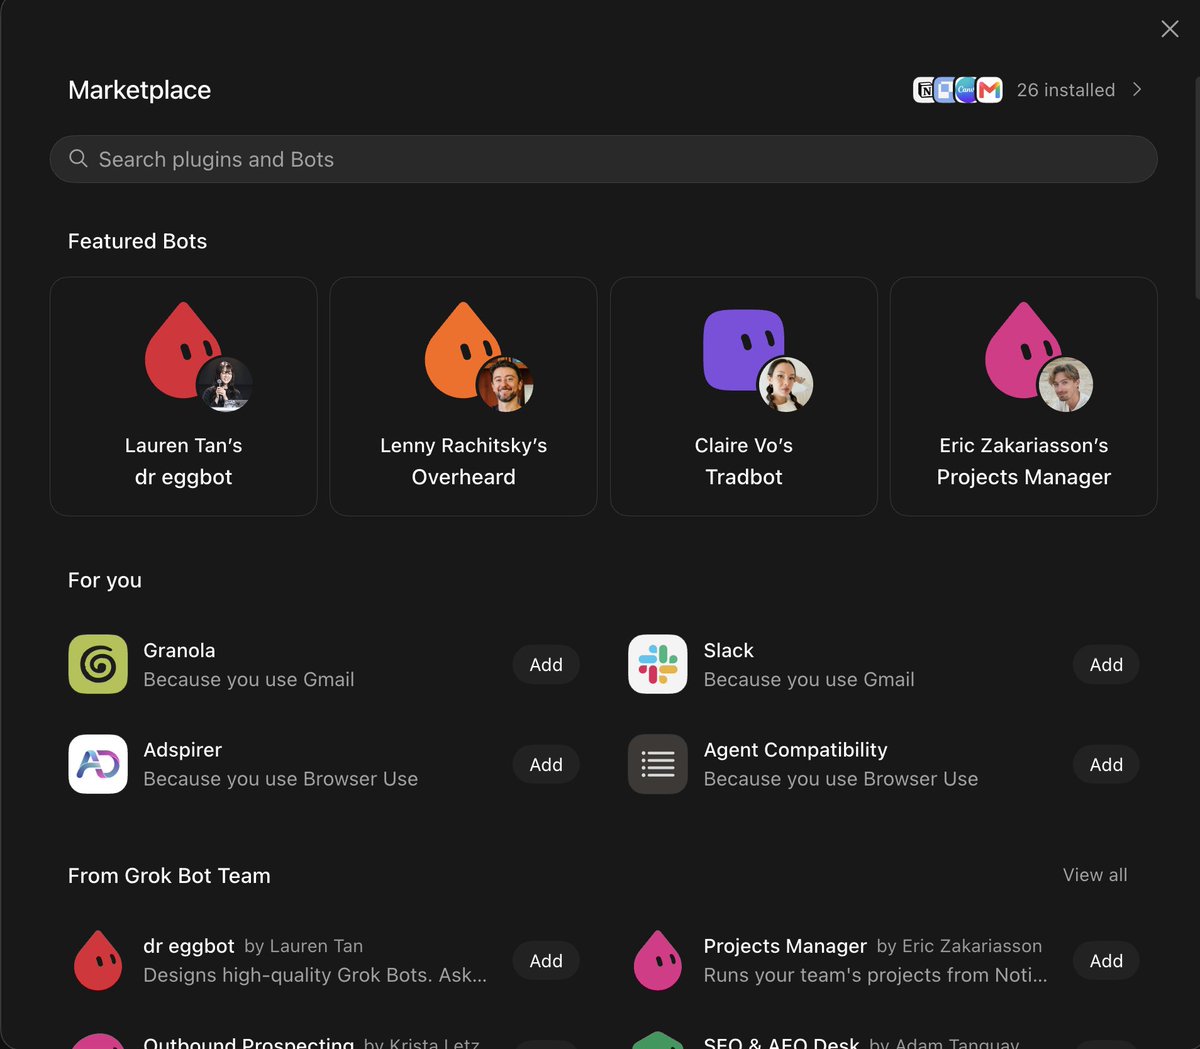Expand installed plugins chevron arrow
The width and height of the screenshot is (1200, 1049).
click(x=1137, y=90)
